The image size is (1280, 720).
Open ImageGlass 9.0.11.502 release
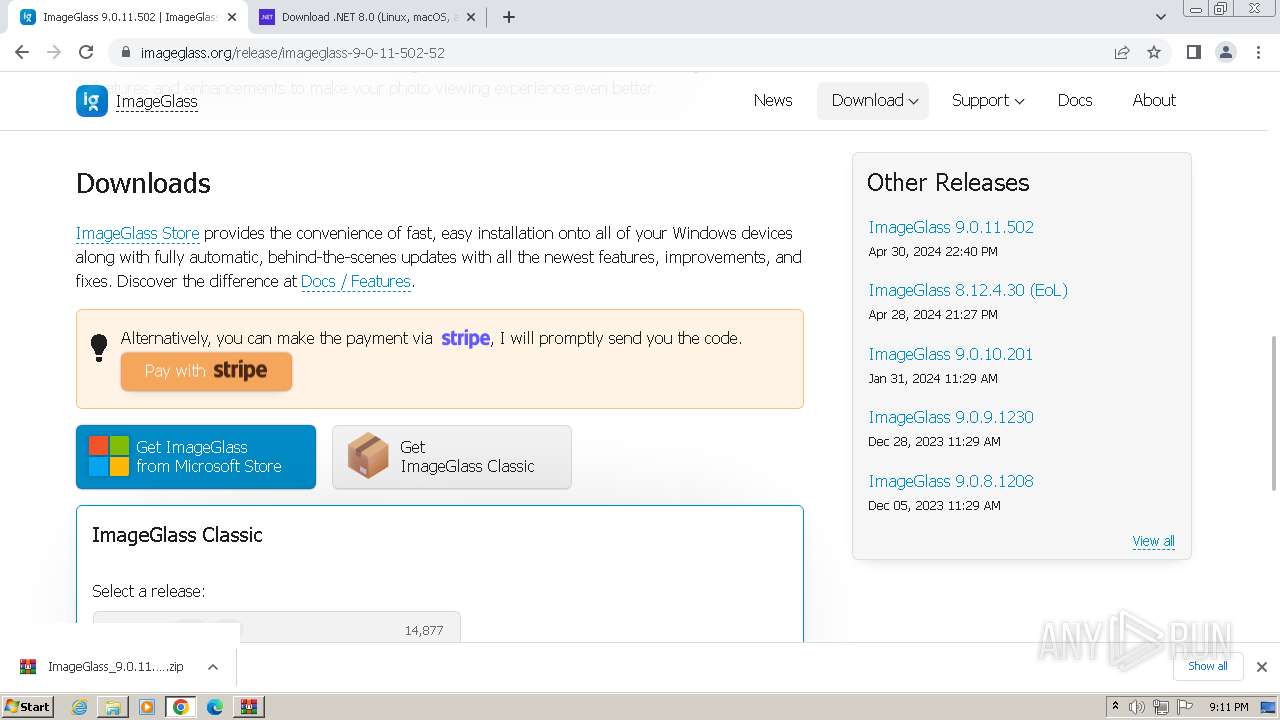coord(951,227)
